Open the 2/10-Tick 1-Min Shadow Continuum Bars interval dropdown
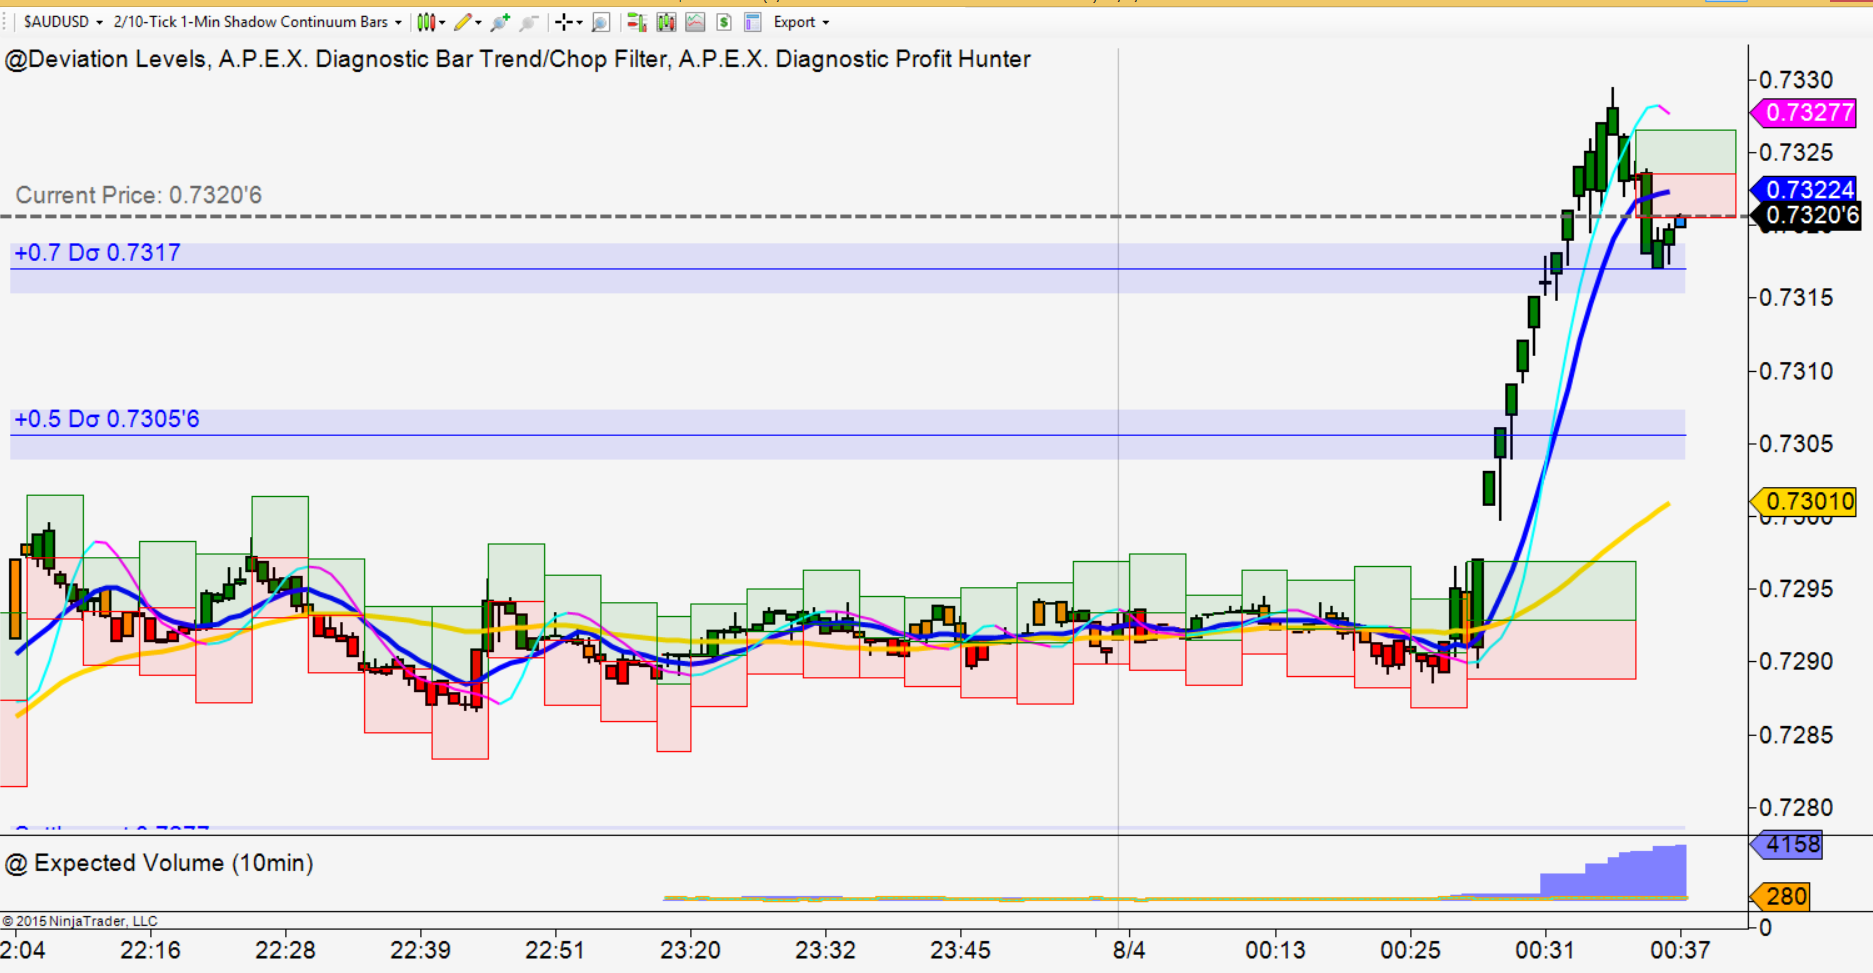 click(x=258, y=22)
